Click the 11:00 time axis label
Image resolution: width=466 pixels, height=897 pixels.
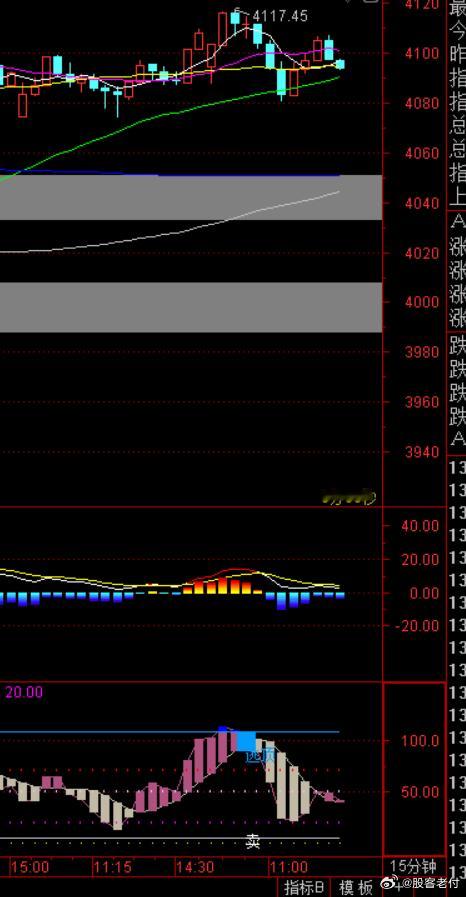pos(290,867)
